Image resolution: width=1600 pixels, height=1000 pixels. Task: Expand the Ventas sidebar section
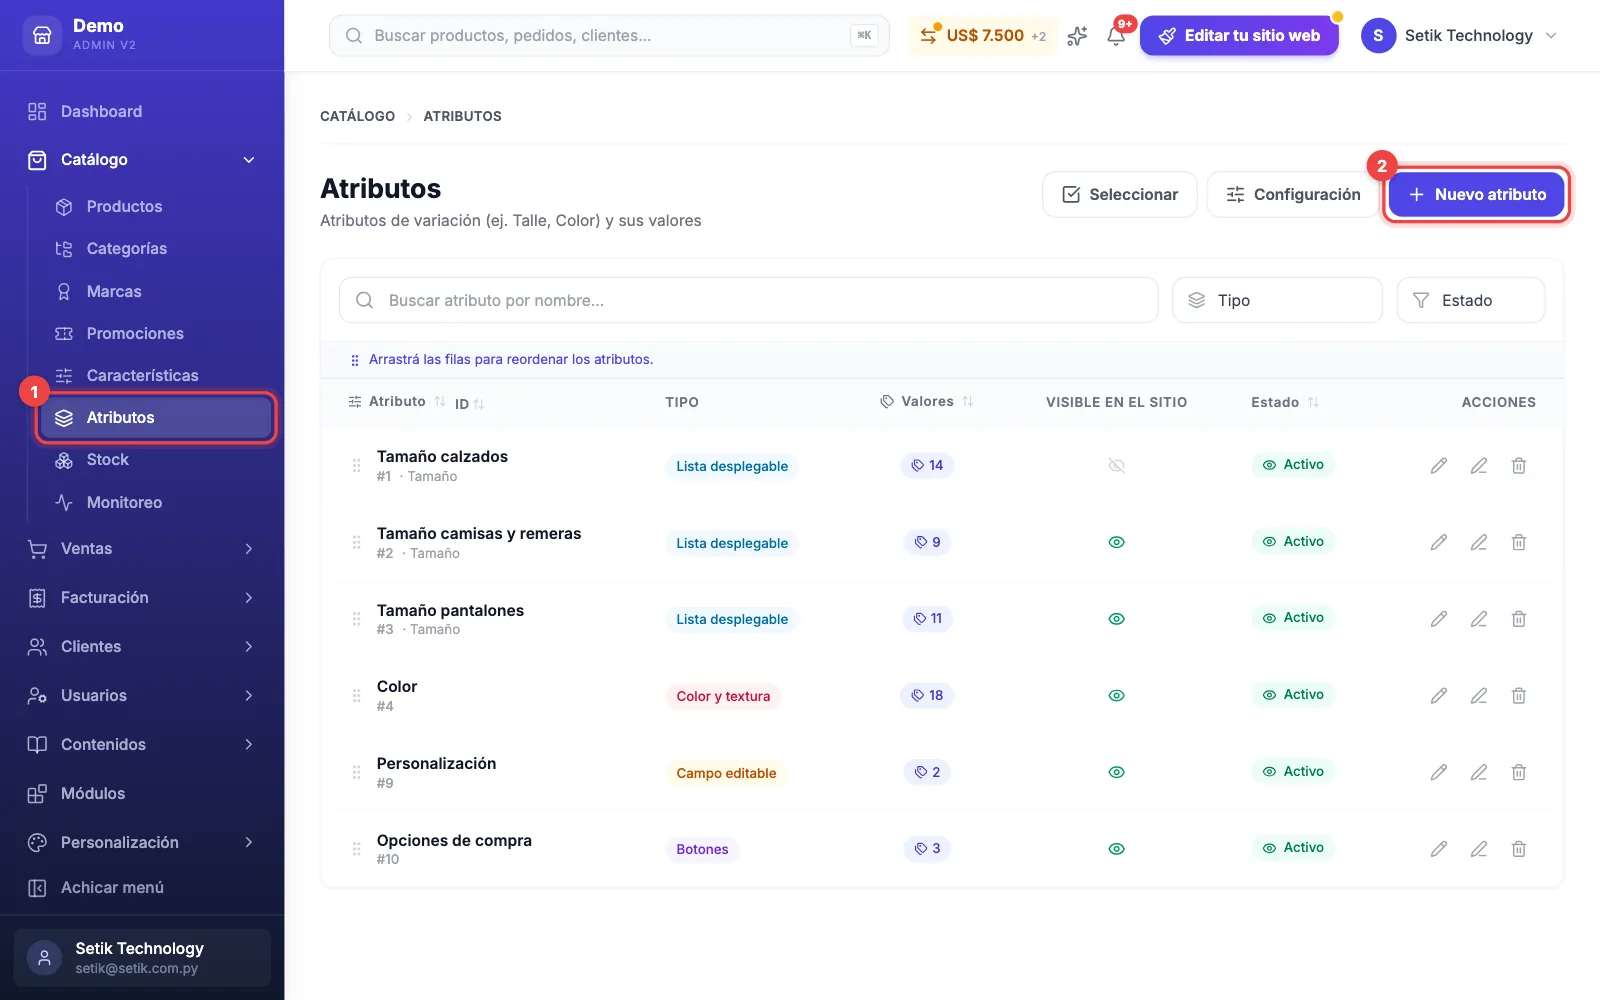click(142, 549)
